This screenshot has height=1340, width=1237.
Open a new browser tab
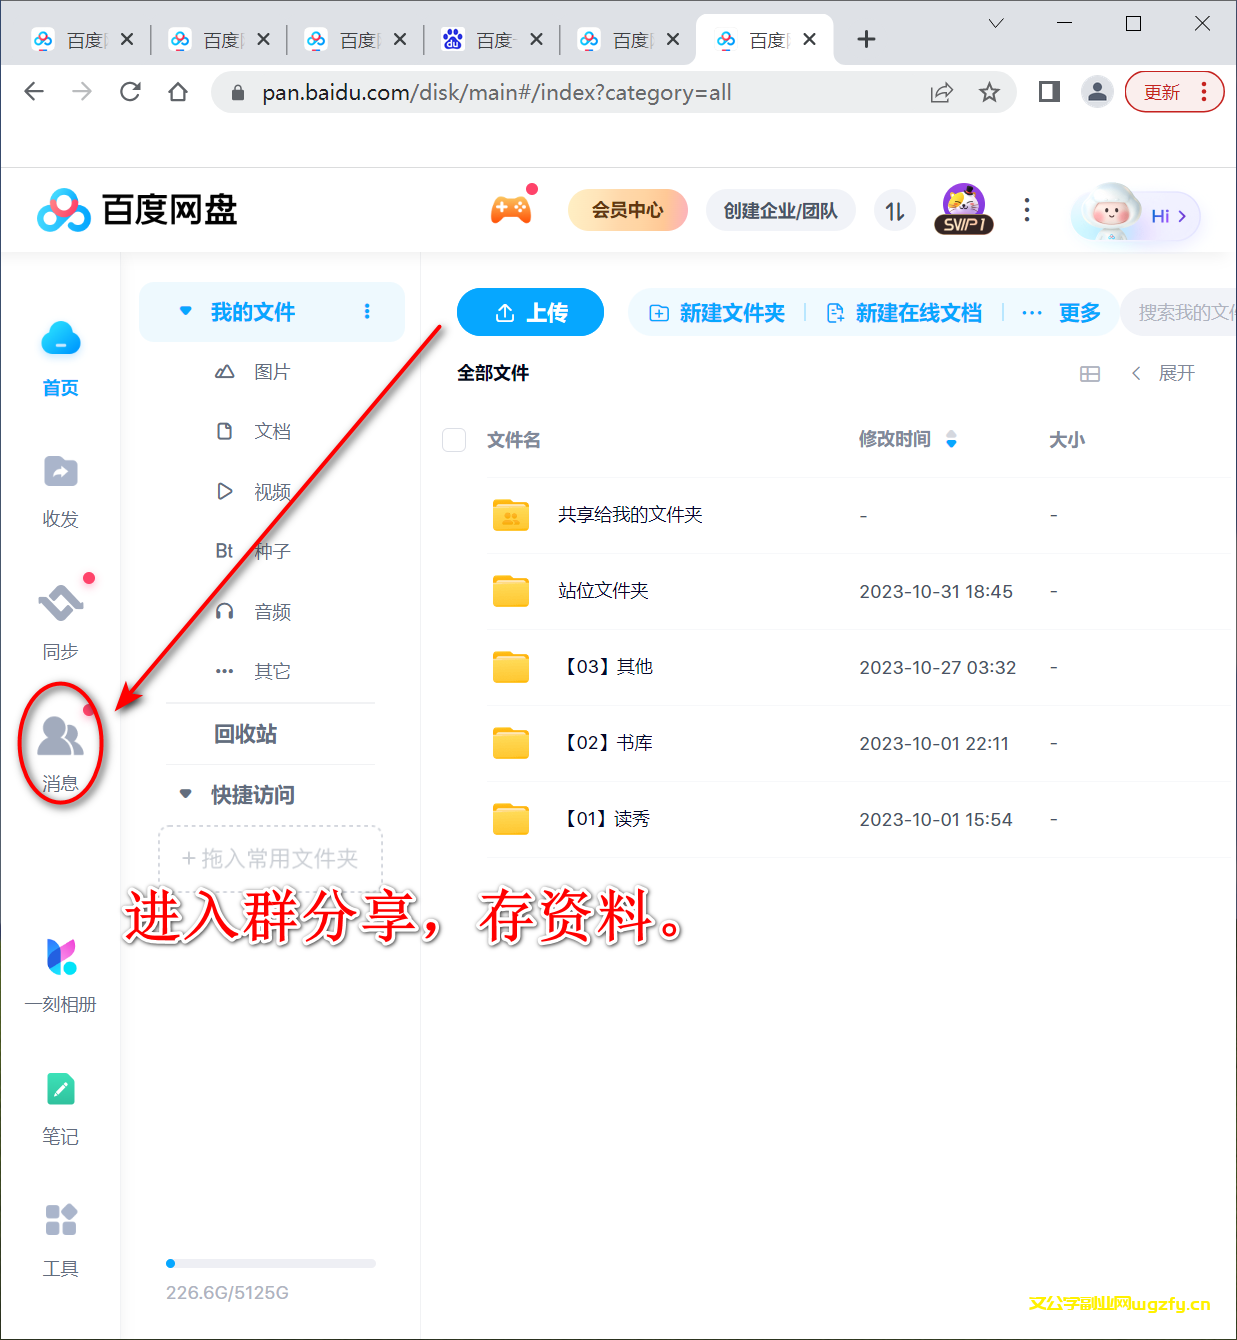coord(866,39)
